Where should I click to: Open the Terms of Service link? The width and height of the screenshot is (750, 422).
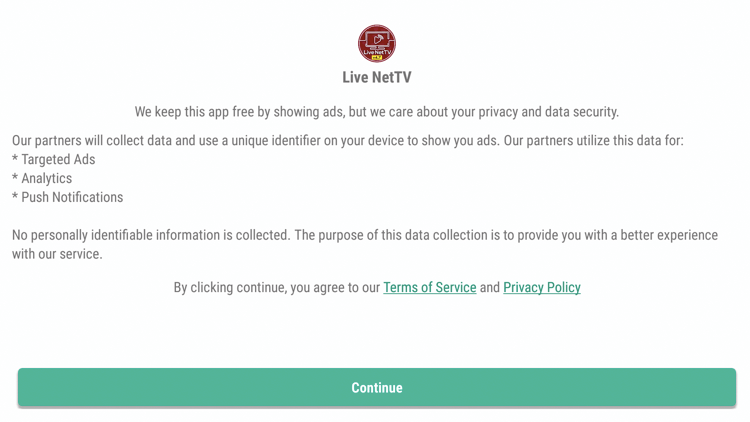tap(430, 287)
